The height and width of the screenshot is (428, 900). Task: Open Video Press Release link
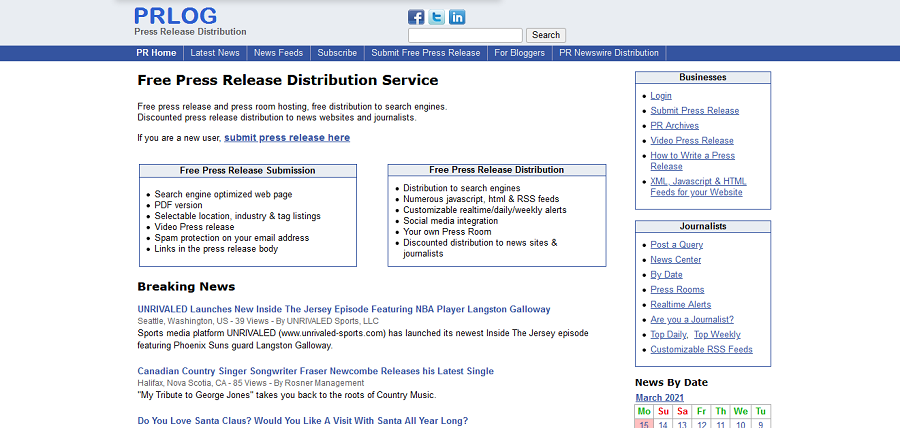(692, 141)
